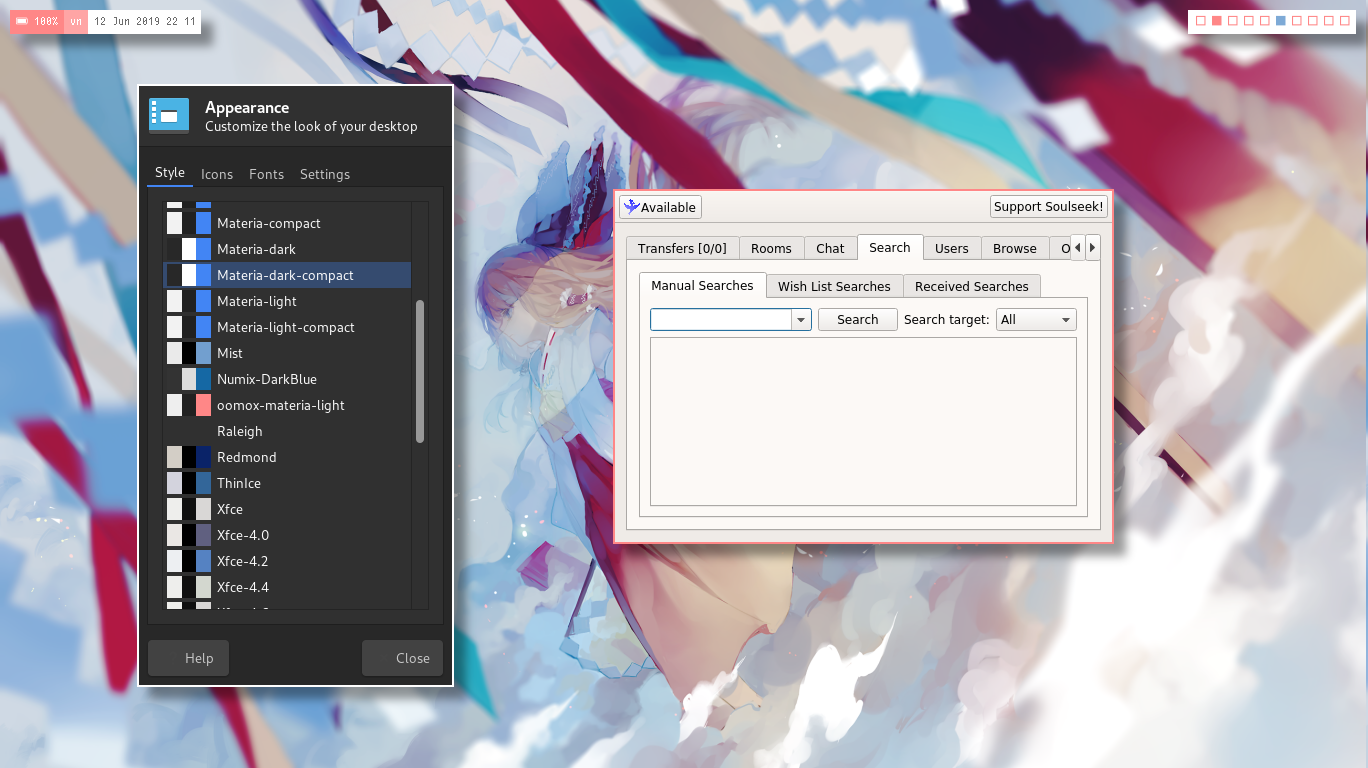Open Help from the Appearance dialog

pyautogui.click(x=188, y=658)
